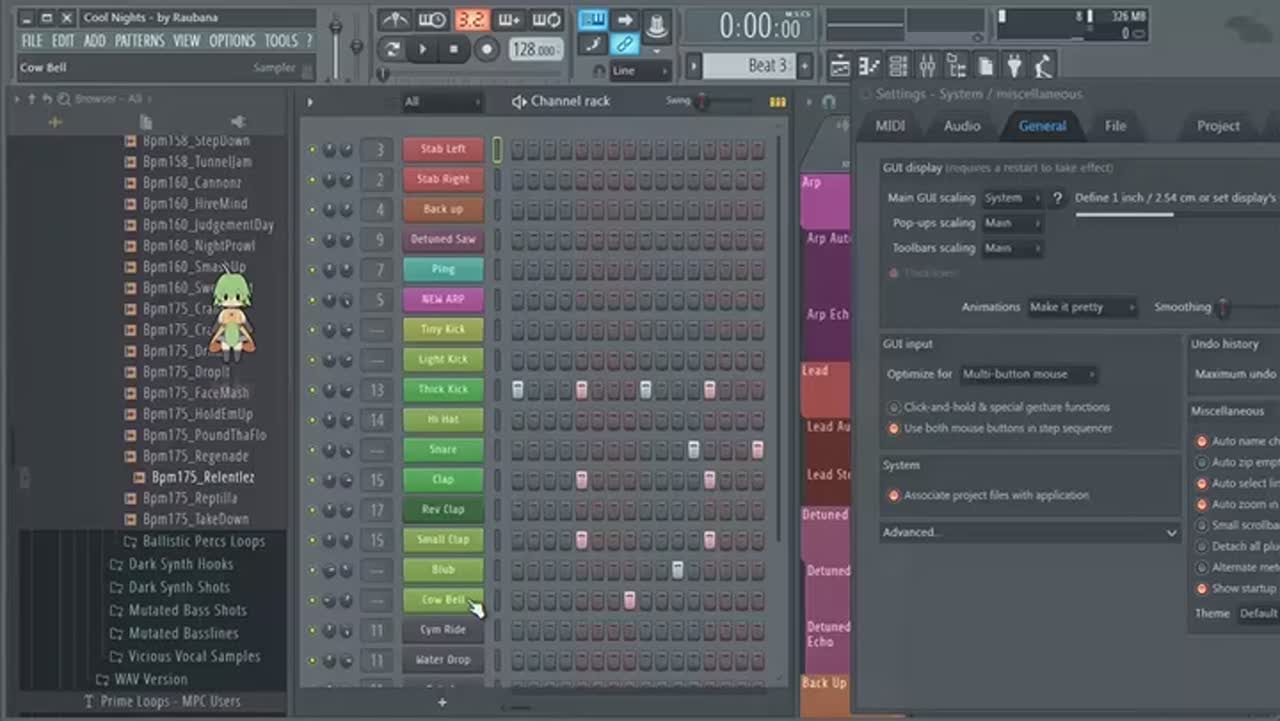Toggle Use both mouse buttons in step sequencer
1280x721 pixels.
(894, 429)
